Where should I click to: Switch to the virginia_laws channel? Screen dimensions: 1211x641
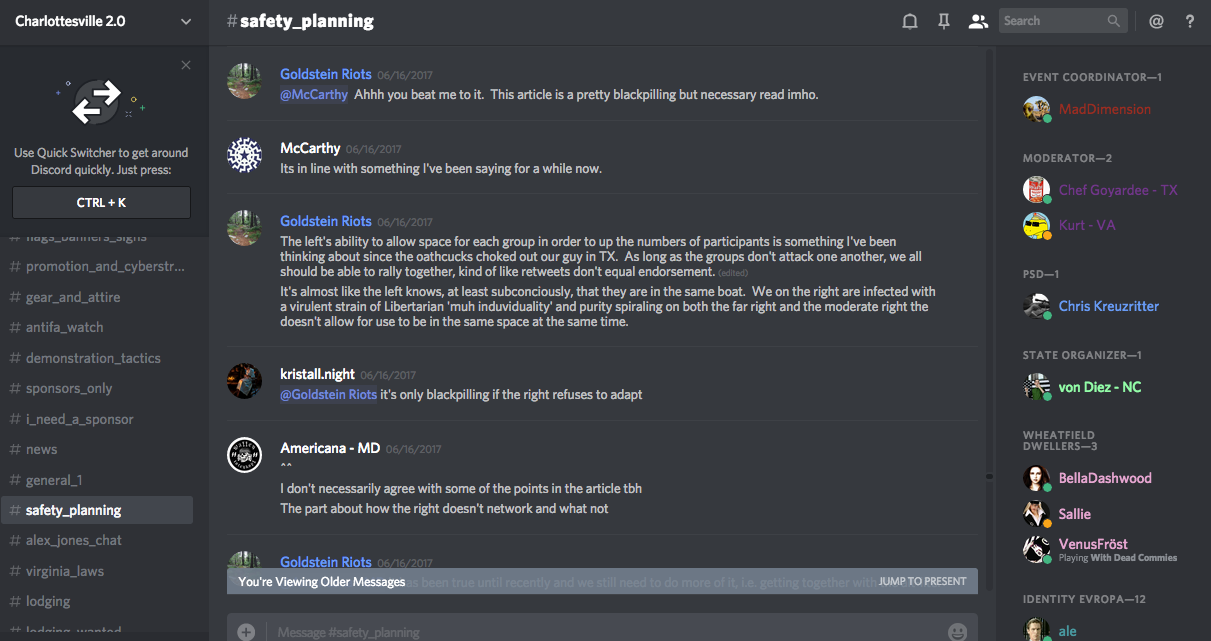[65, 571]
